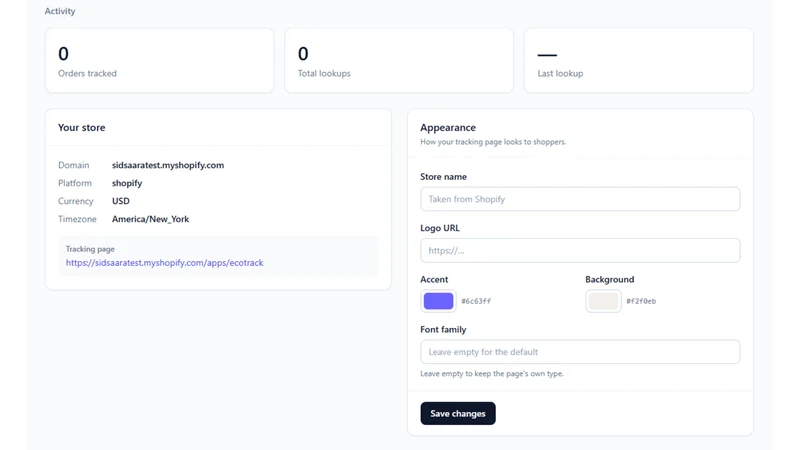
Task: Select the domain sidsaaratest.myshopify.com text
Action: tap(168, 165)
